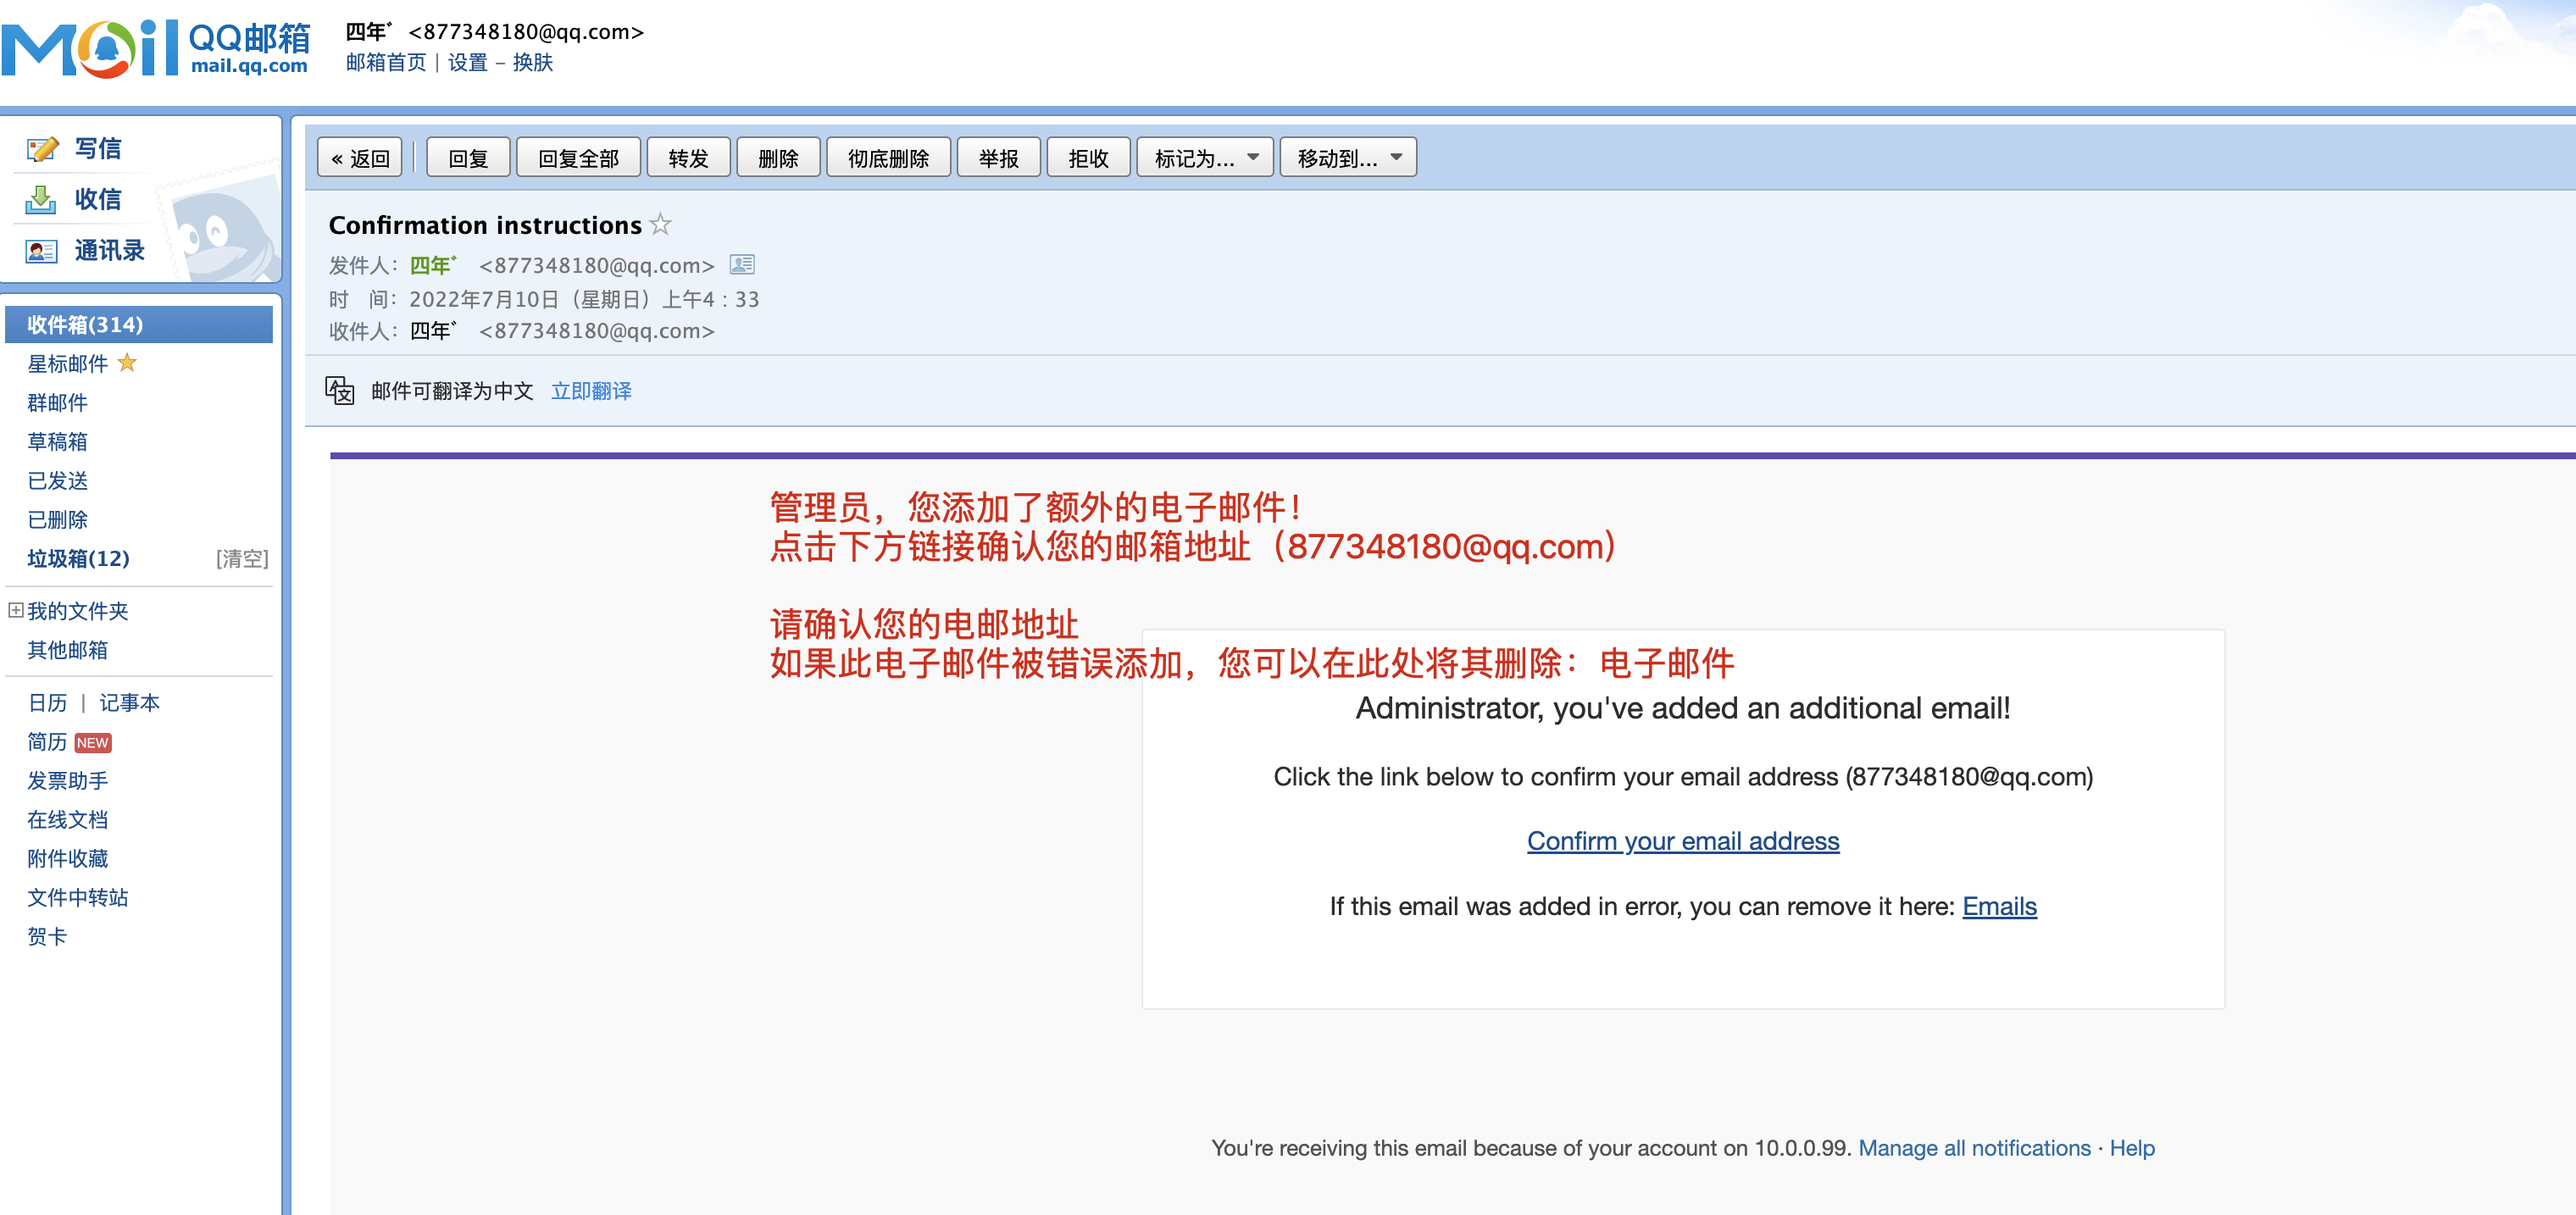Click the NEW badge next to 简历
The height and width of the screenshot is (1215, 2576).
tap(92, 743)
